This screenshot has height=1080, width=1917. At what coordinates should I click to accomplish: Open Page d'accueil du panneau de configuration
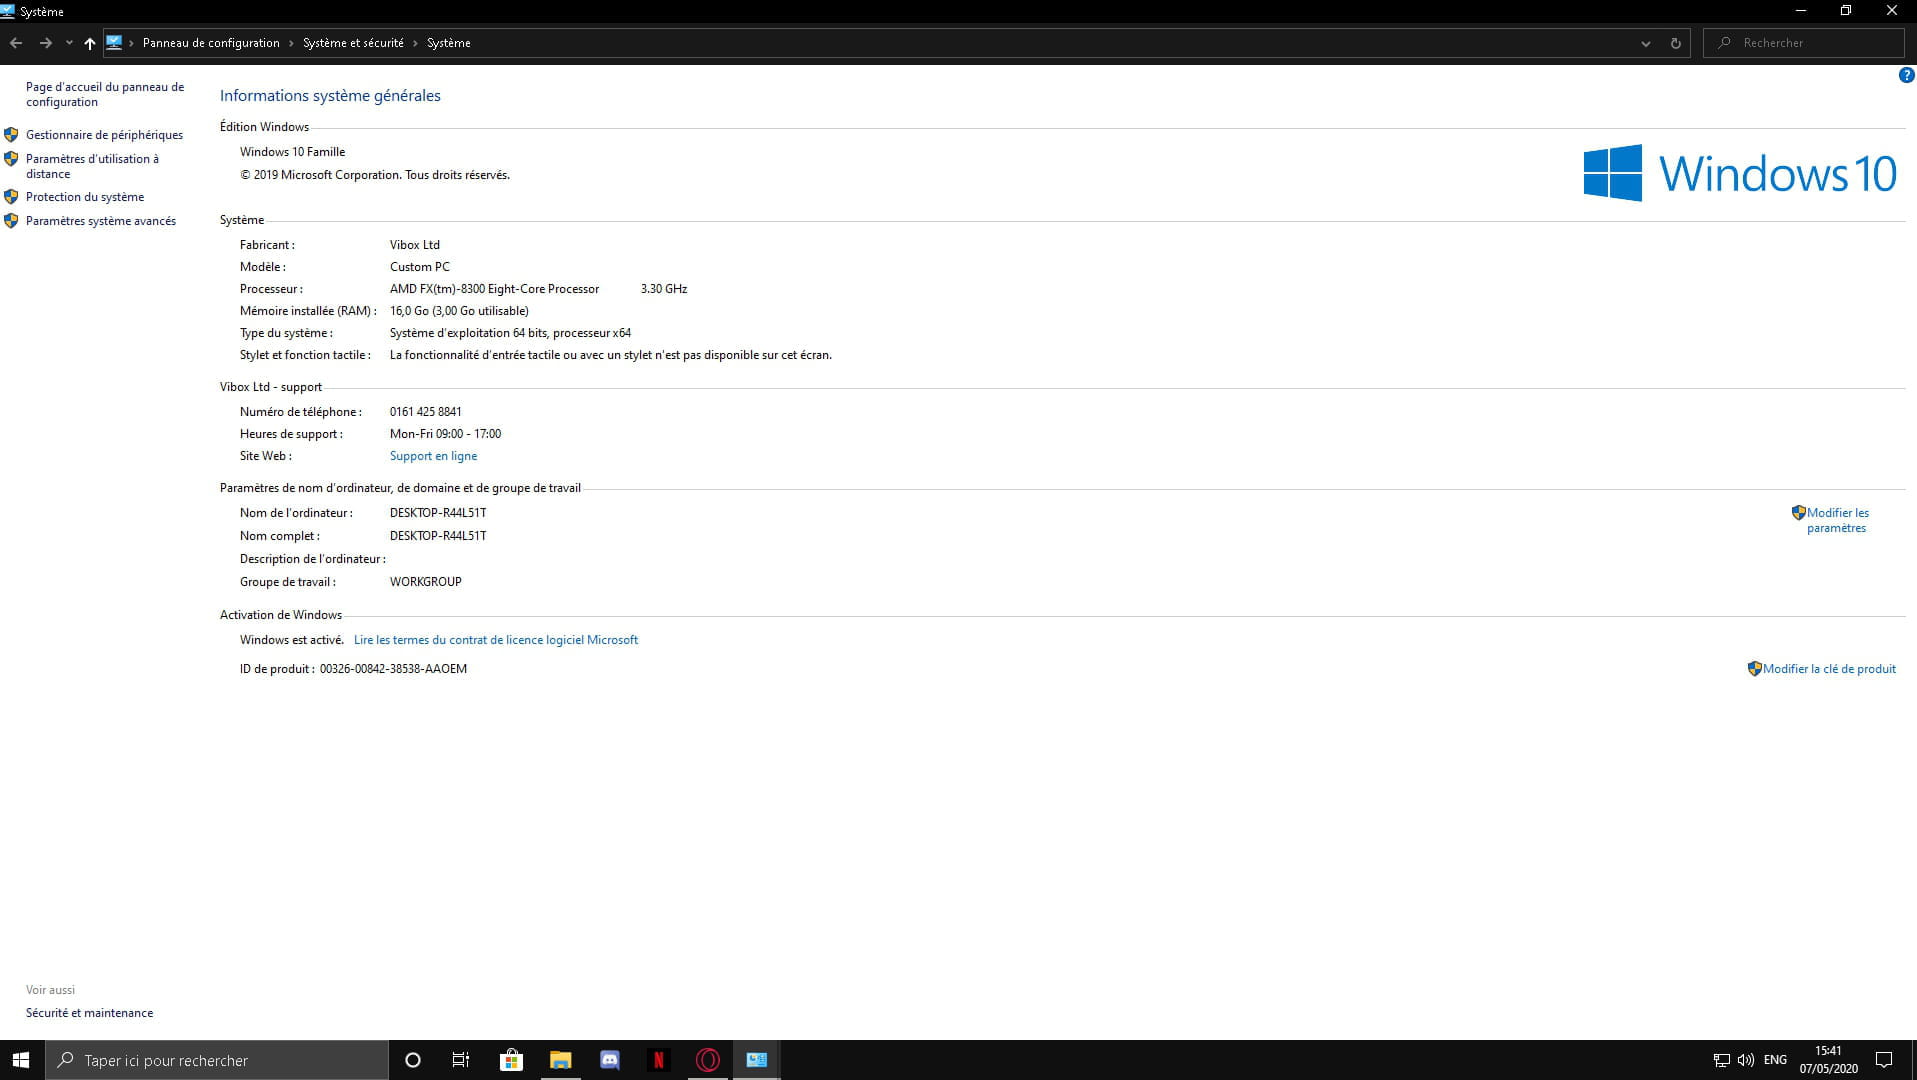[x=105, y=94]
